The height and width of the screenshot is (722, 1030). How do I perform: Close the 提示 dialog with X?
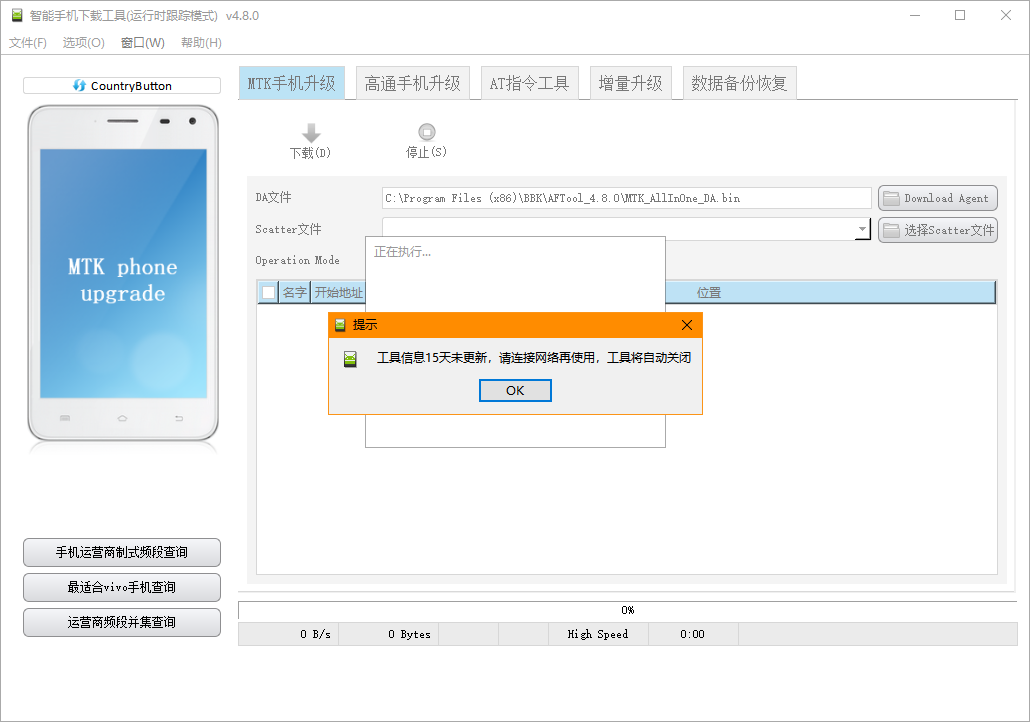pyautogui.click(x=686, y=325)
